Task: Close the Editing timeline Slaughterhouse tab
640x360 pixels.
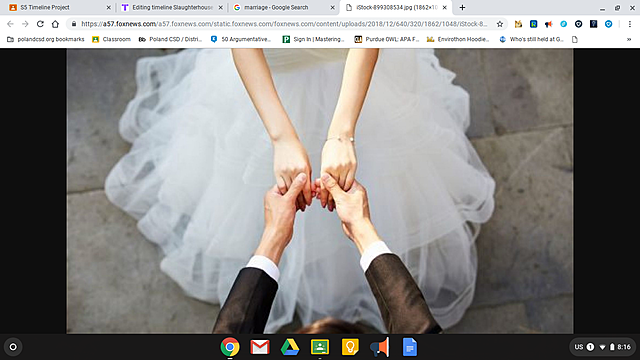Action: [x=220, y=7]
